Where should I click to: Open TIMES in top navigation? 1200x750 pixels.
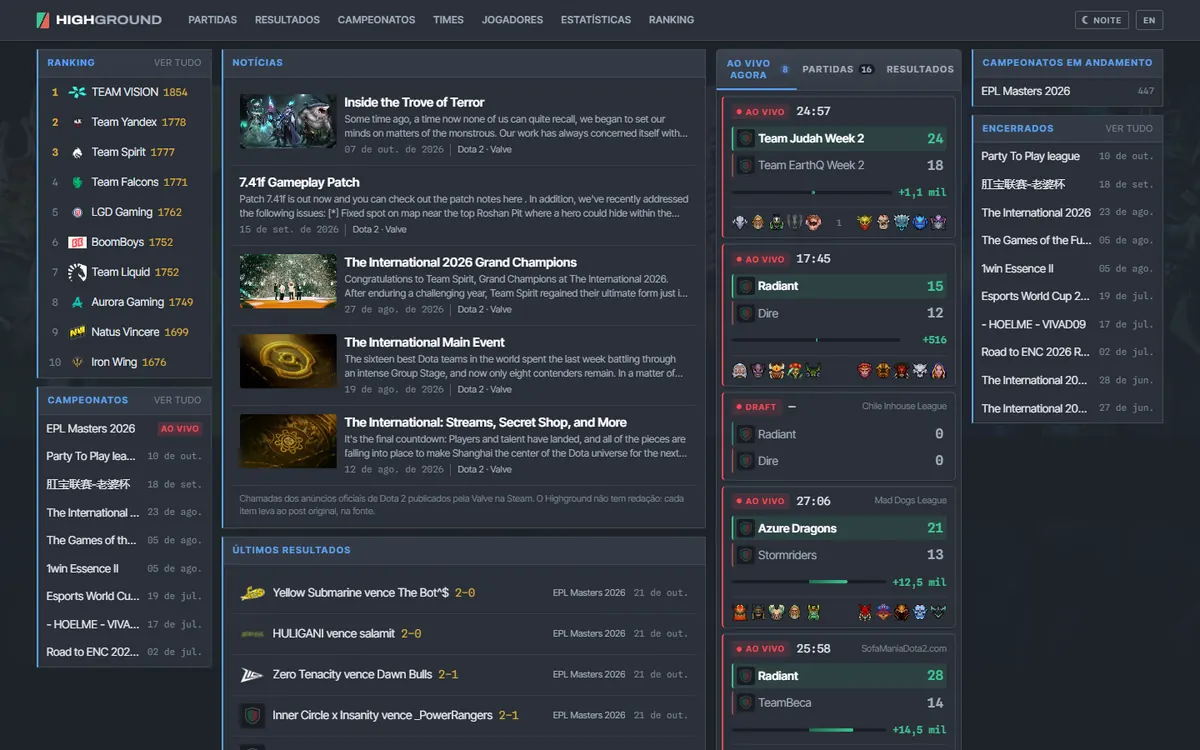click(x=448, y=20)
